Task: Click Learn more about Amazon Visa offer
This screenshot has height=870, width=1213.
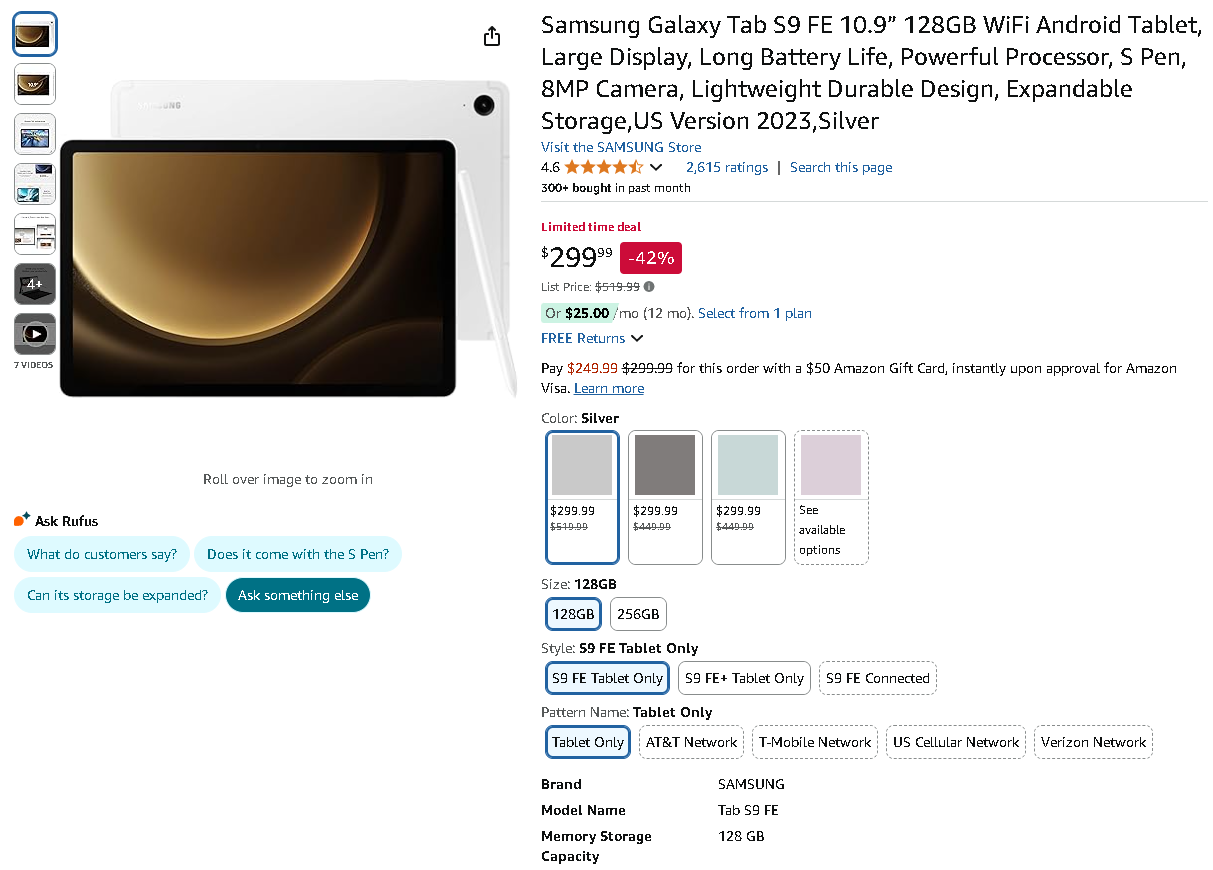Action: tap(608, 388)
